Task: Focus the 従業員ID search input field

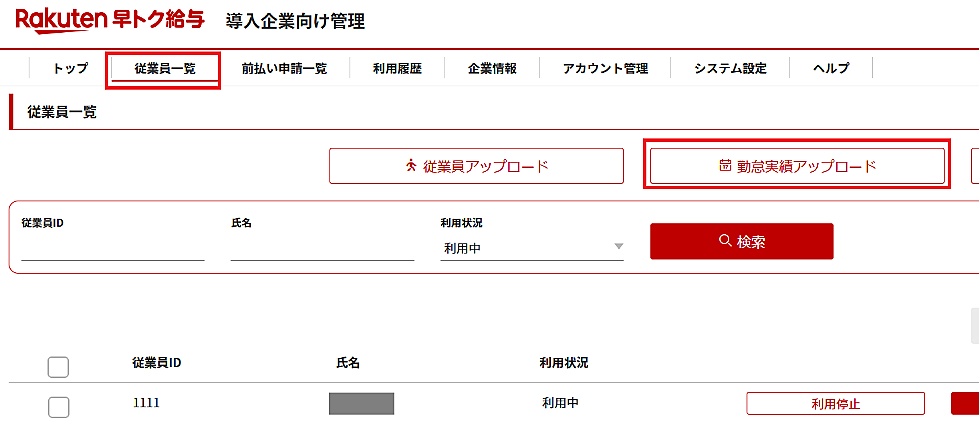Action: (x=112, y=248)
